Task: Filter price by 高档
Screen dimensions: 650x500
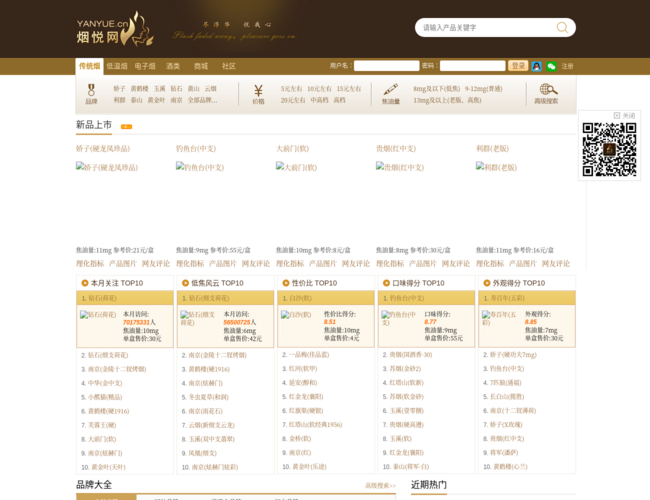Action: click(x=340, y=100)
